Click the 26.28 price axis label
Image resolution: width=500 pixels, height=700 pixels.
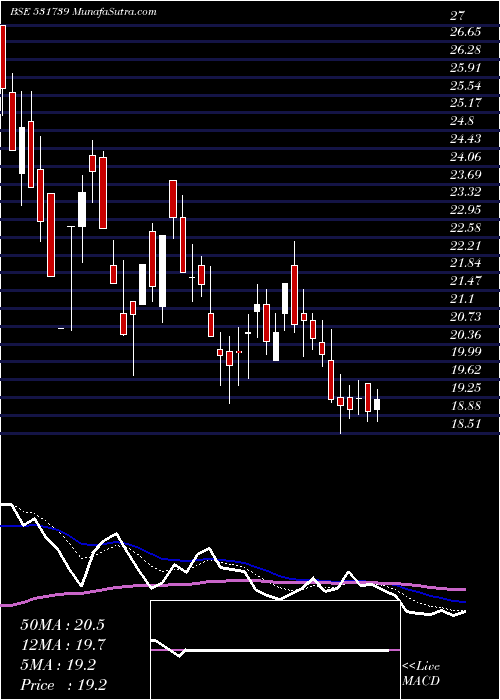[466, 50]
